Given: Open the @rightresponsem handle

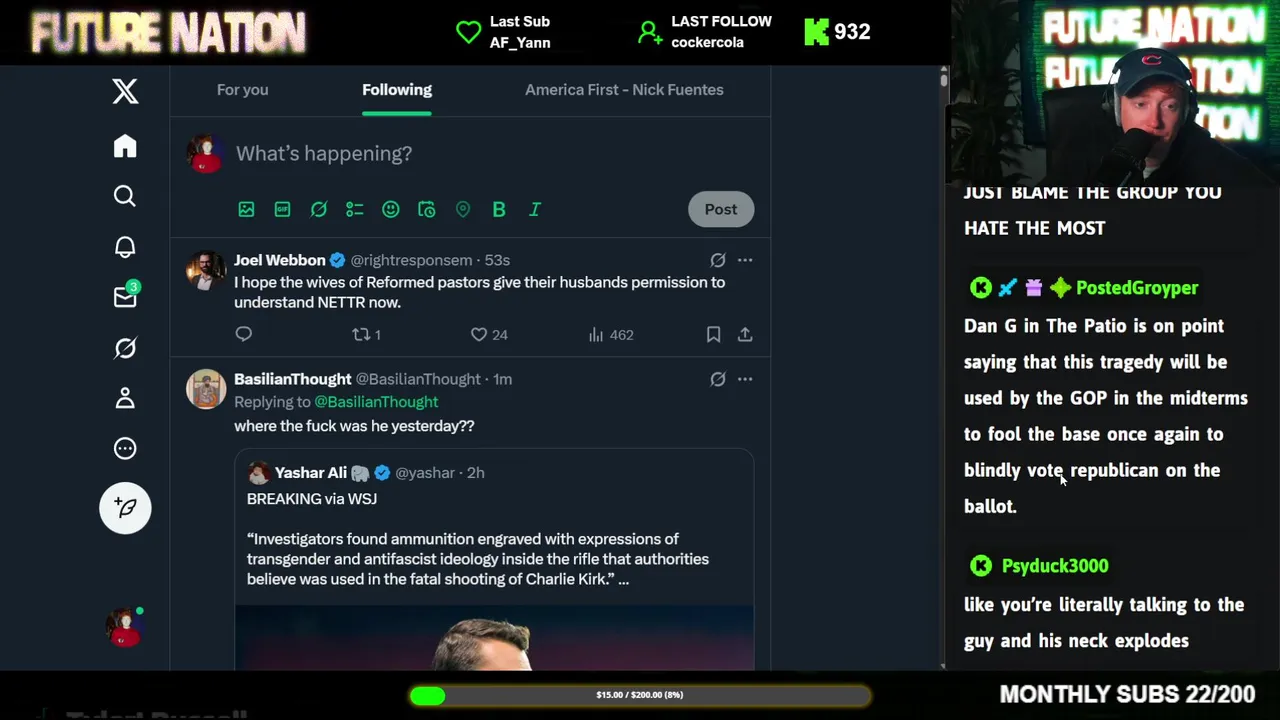Looking at the screenshot, I should point(411,260).
